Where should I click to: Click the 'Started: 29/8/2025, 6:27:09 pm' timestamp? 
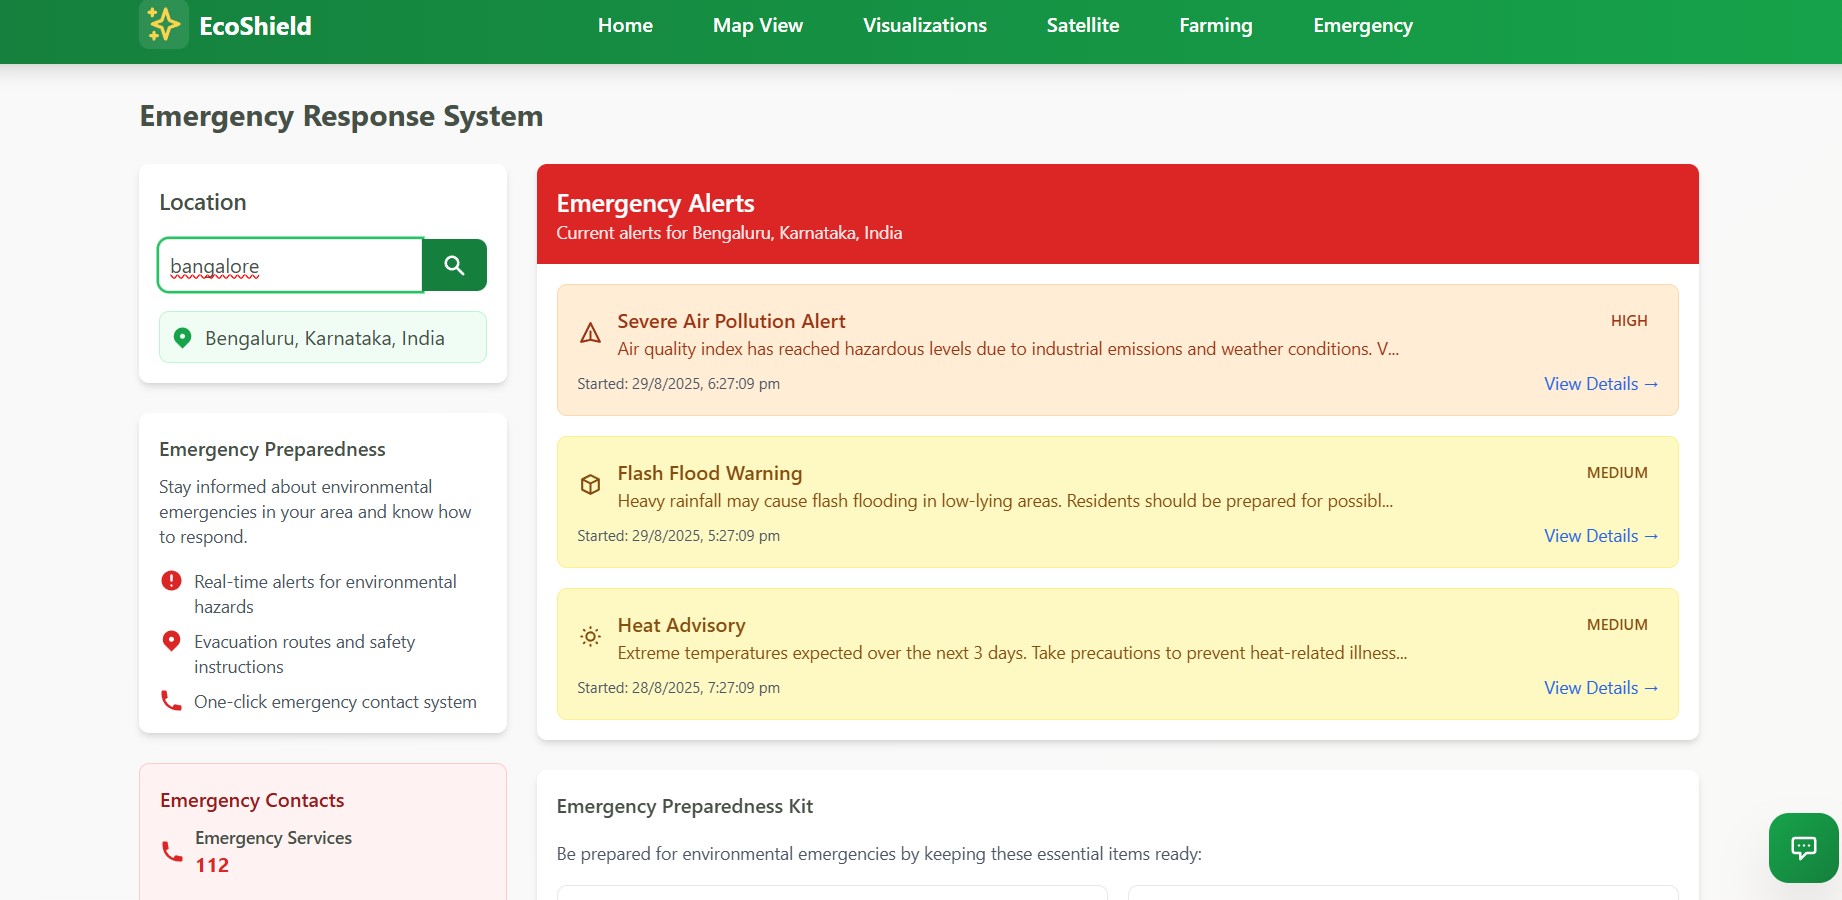[678, 384]
